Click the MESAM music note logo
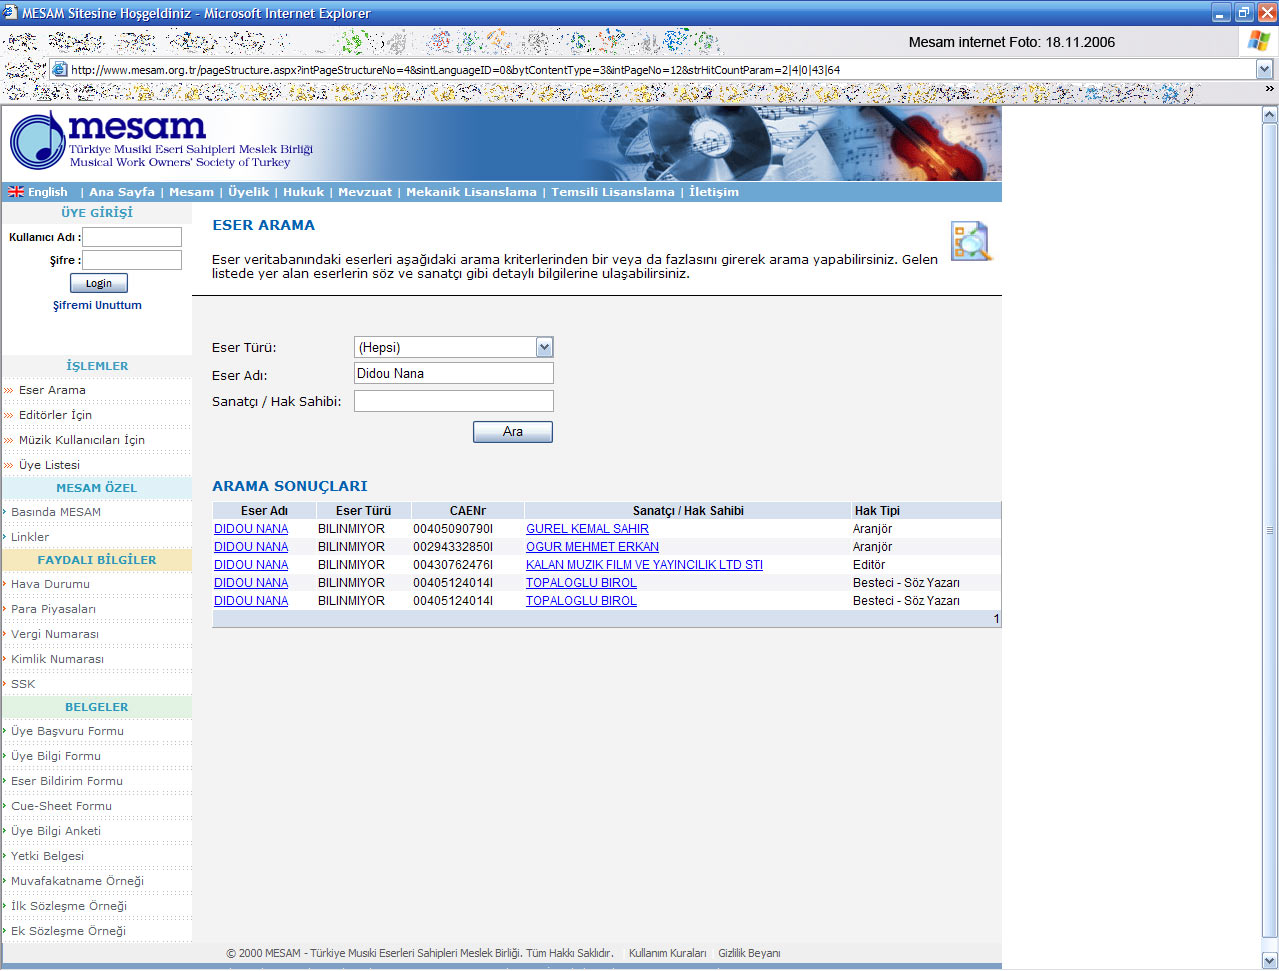This screenshot has height=971, width=1279. coord(37,140)
